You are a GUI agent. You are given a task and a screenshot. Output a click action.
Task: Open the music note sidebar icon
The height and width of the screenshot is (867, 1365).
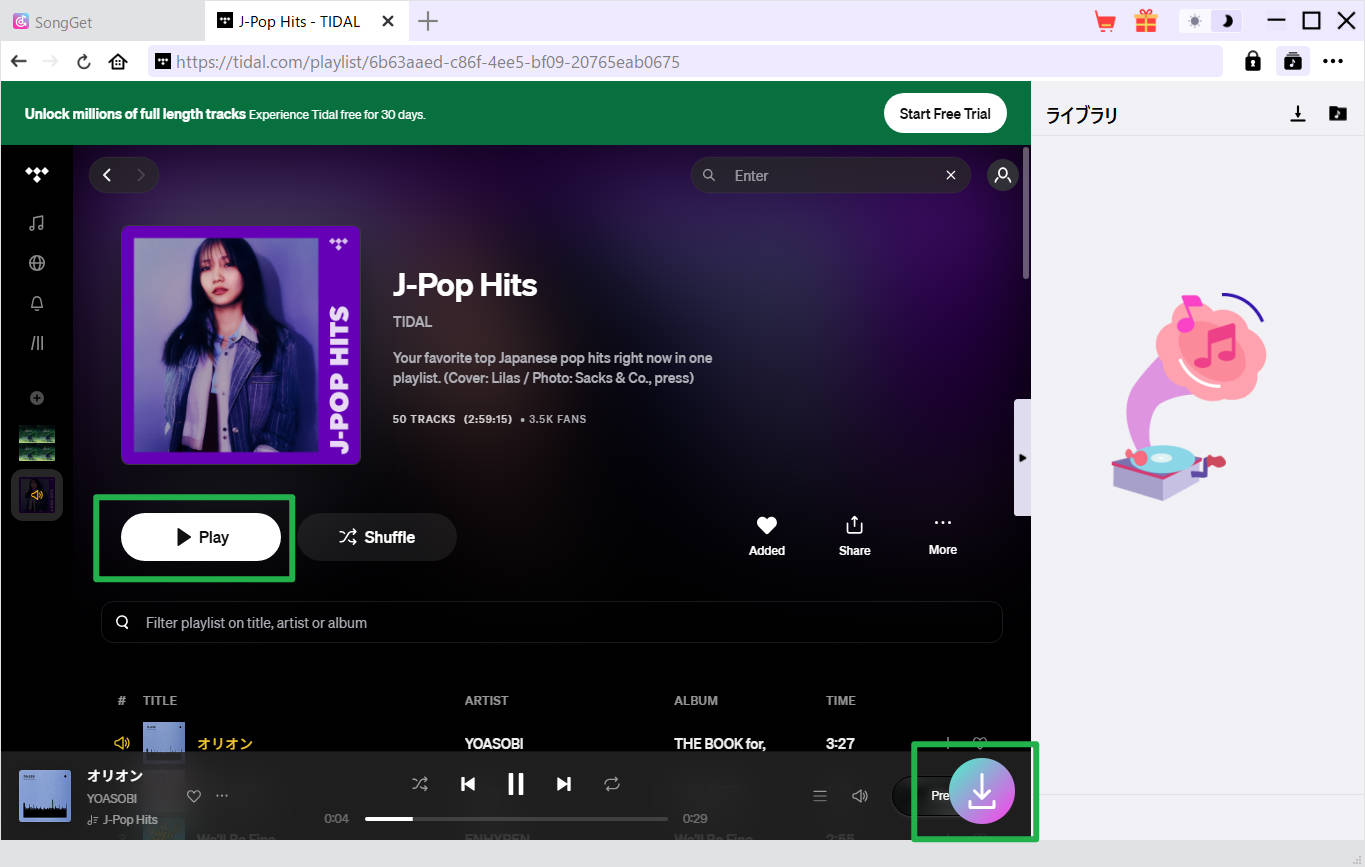tap(37, 223)
